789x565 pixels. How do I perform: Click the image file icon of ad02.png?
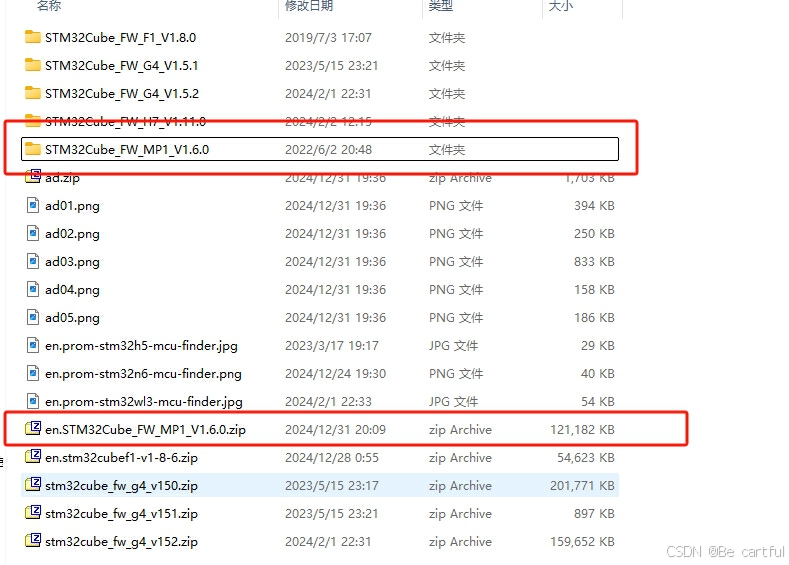point(33,233)
